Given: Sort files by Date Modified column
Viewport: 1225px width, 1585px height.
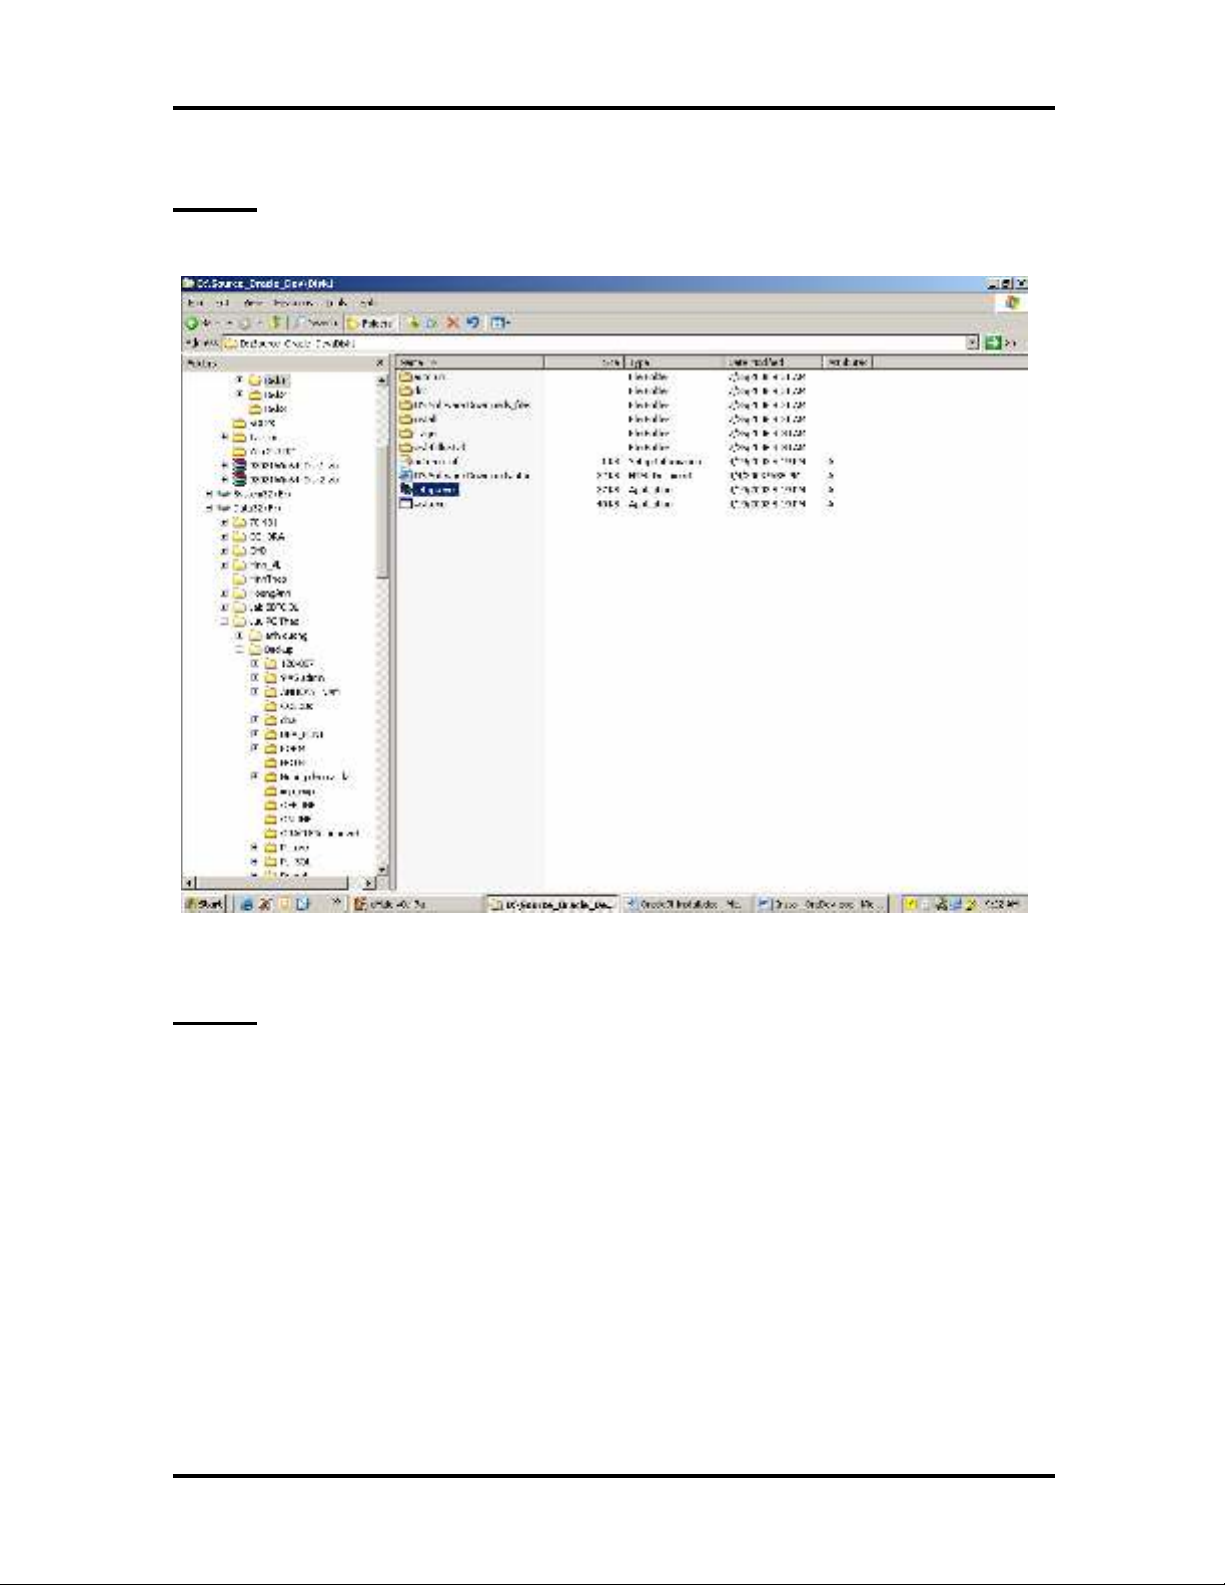Looking at the screenshot, I should point(772,362).
